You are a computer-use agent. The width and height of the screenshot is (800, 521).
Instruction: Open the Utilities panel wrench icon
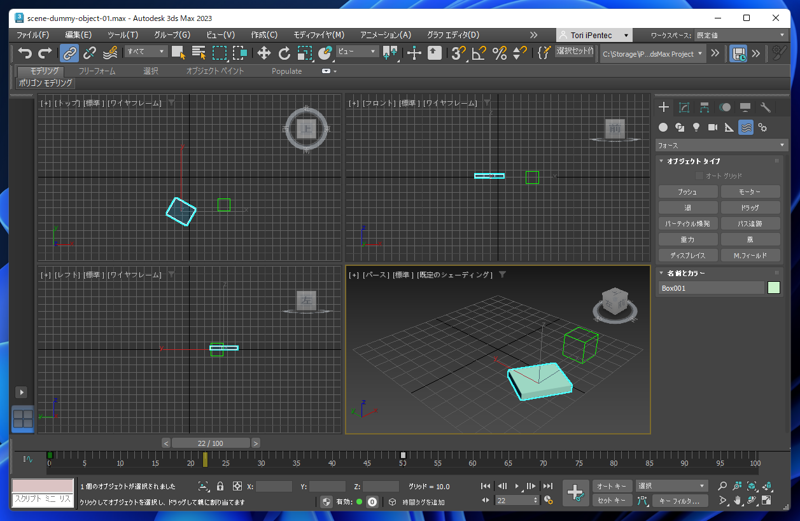[765, 107]
